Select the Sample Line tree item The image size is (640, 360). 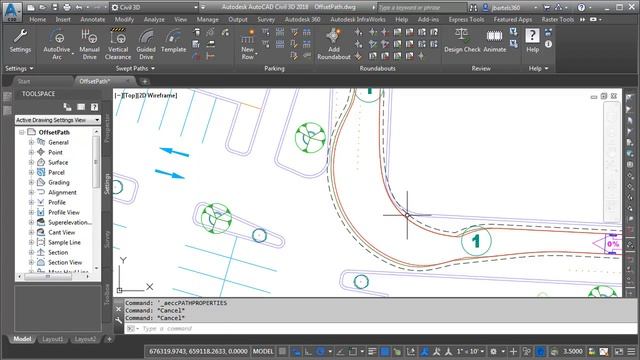pyautogui.click(x=64, y=242)
